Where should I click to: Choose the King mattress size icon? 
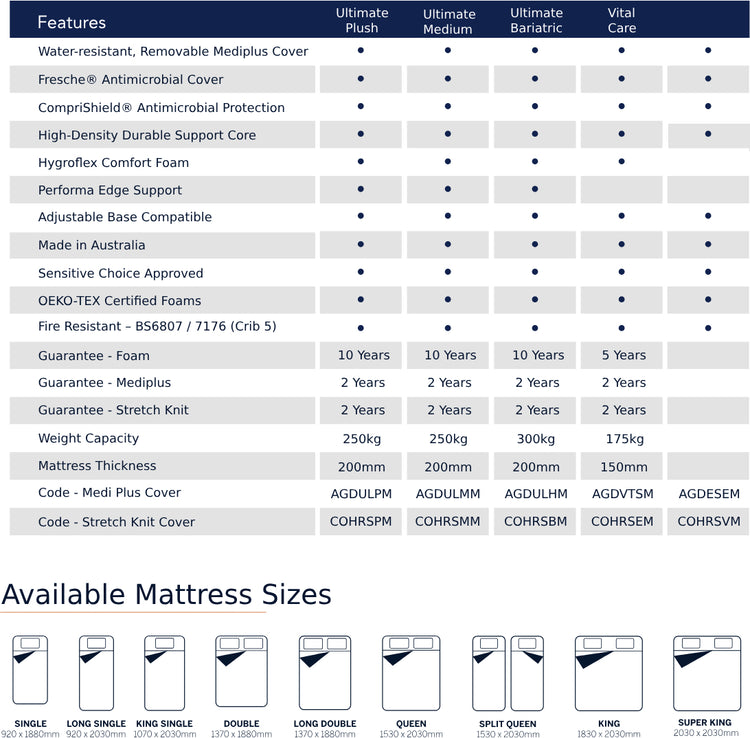click(608, 672)
